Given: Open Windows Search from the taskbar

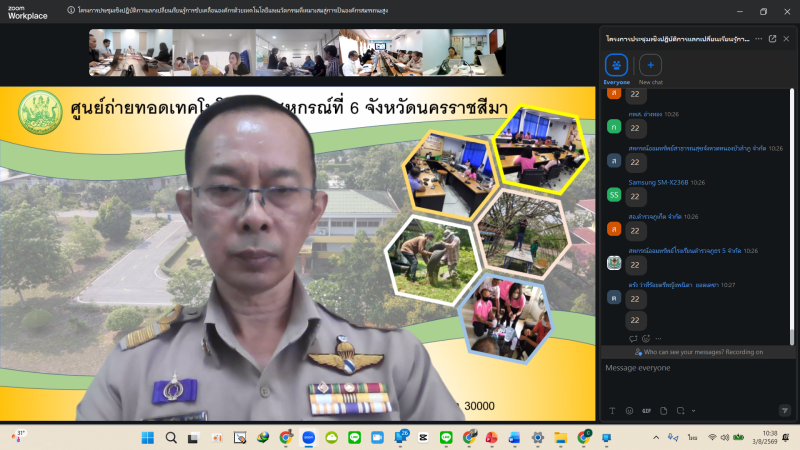Looking at the screenshot, I should pos(171,438).
